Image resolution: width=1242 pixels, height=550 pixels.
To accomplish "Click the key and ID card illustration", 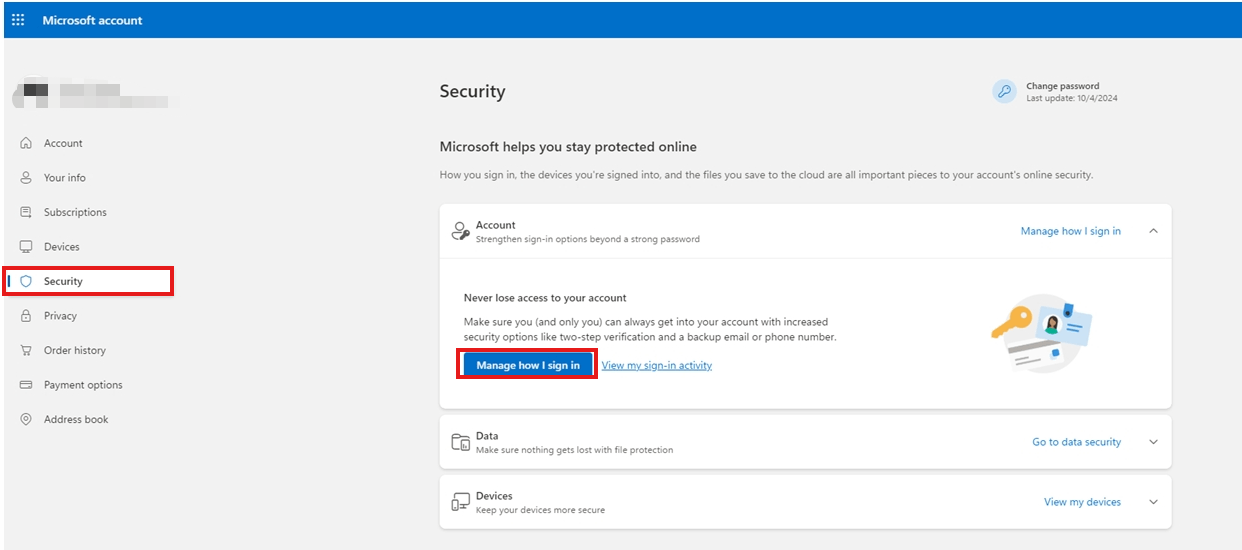I will pos(1041,333).
